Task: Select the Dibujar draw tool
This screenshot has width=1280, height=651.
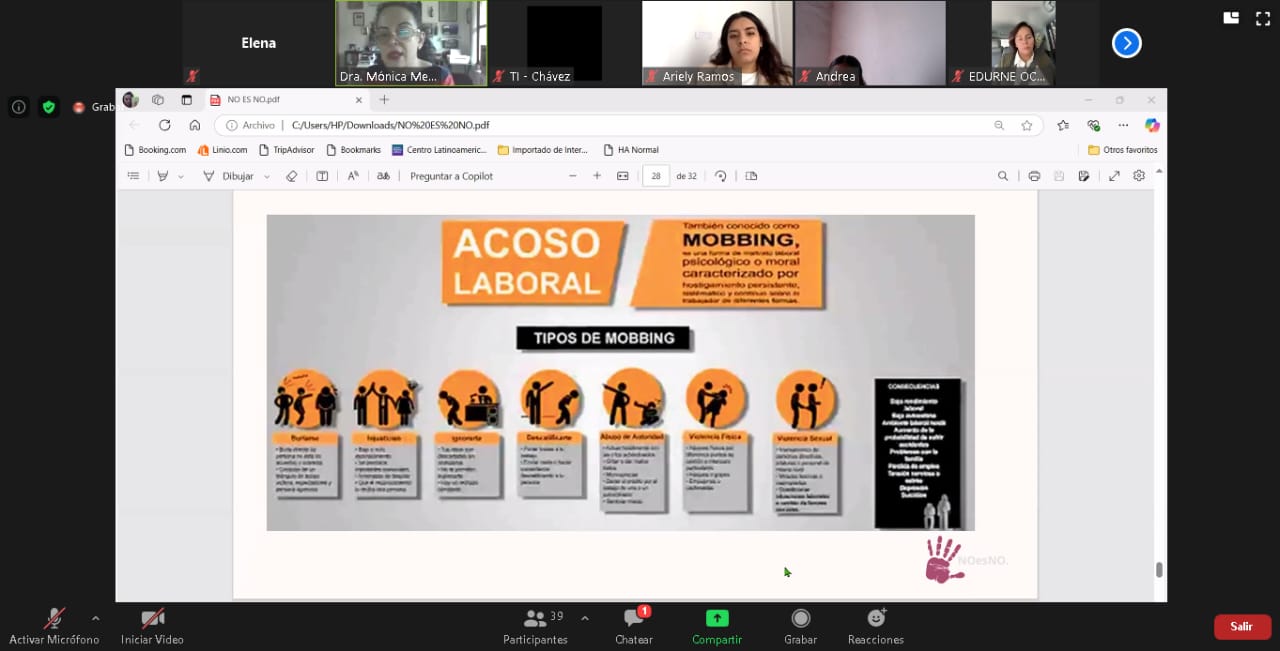Action: coord(229,176)
